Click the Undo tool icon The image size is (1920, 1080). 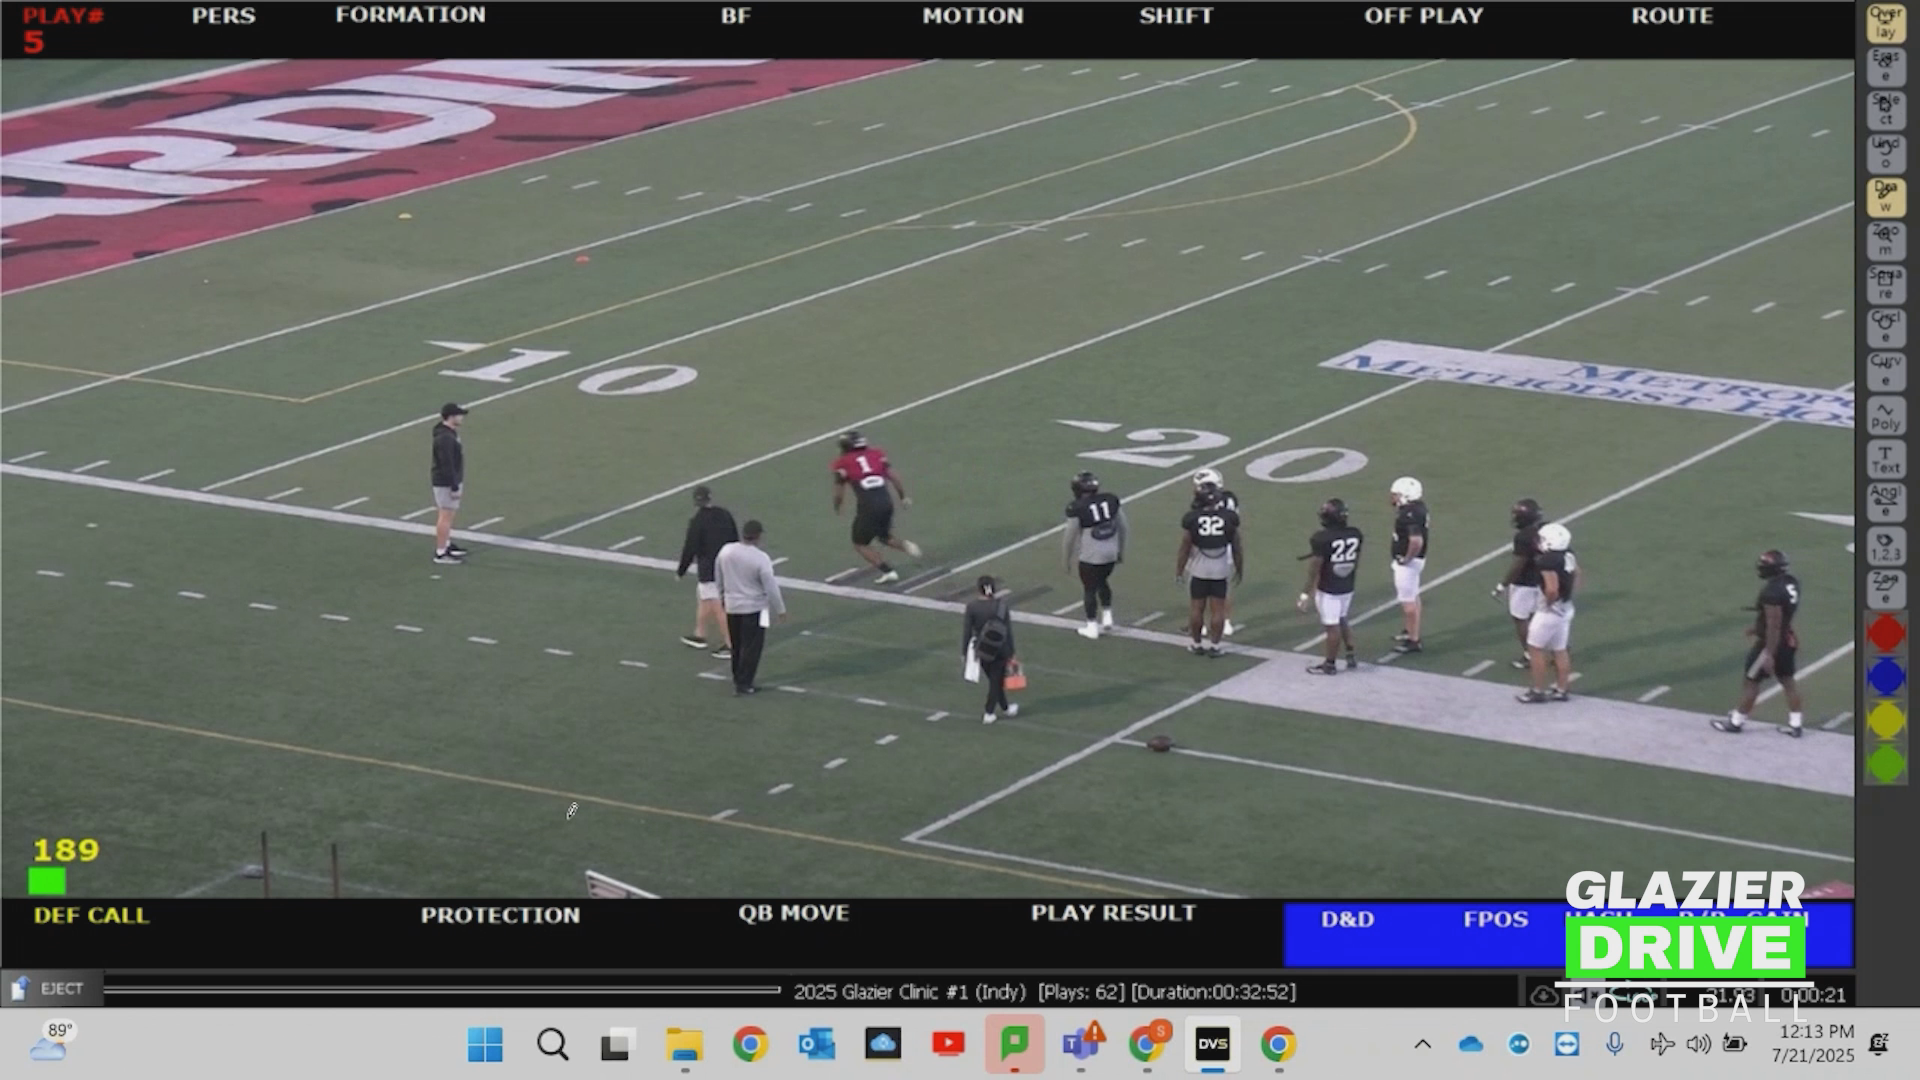pyautogui.click(x=1885, y=154)
